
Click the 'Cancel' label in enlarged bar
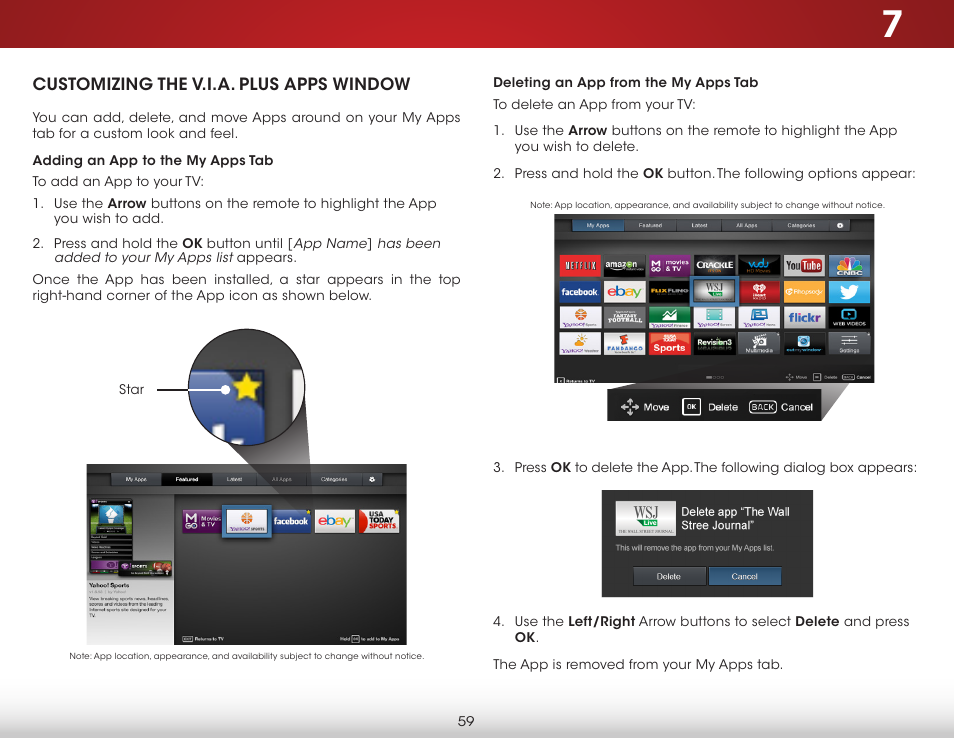tap(796, 407)
